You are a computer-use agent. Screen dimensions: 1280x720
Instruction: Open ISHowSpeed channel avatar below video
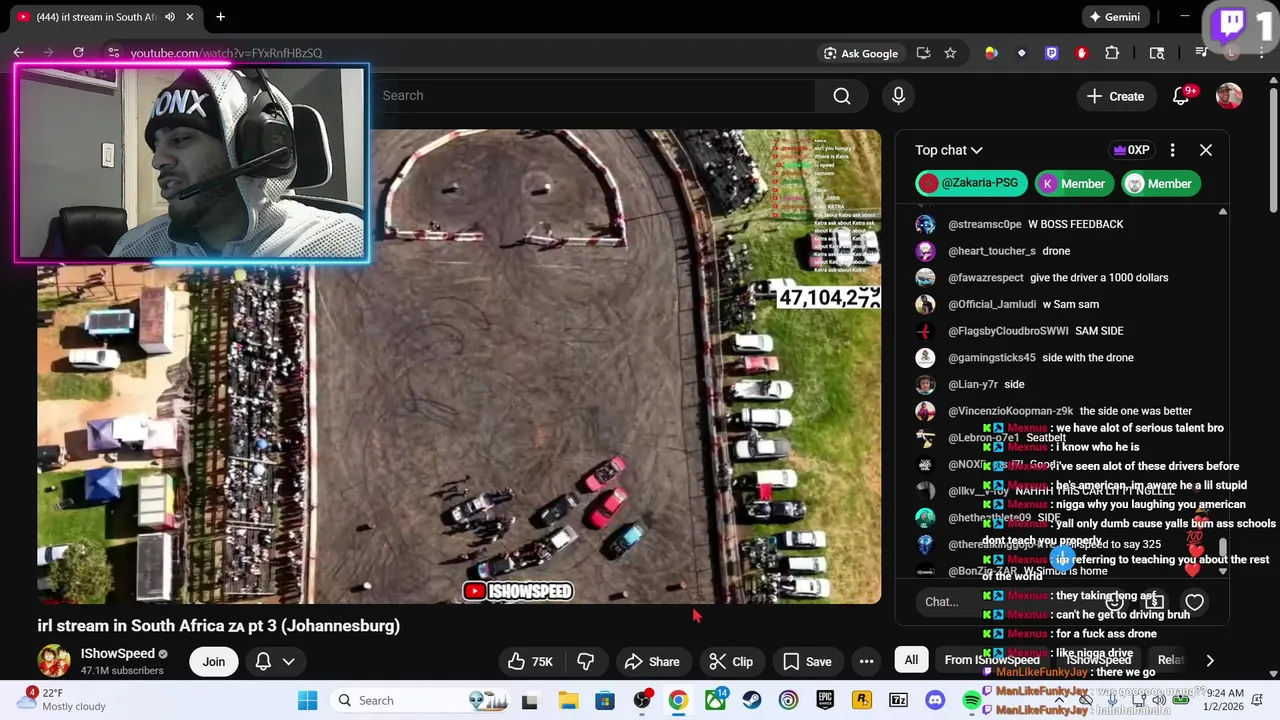click(x=54, y=661)
